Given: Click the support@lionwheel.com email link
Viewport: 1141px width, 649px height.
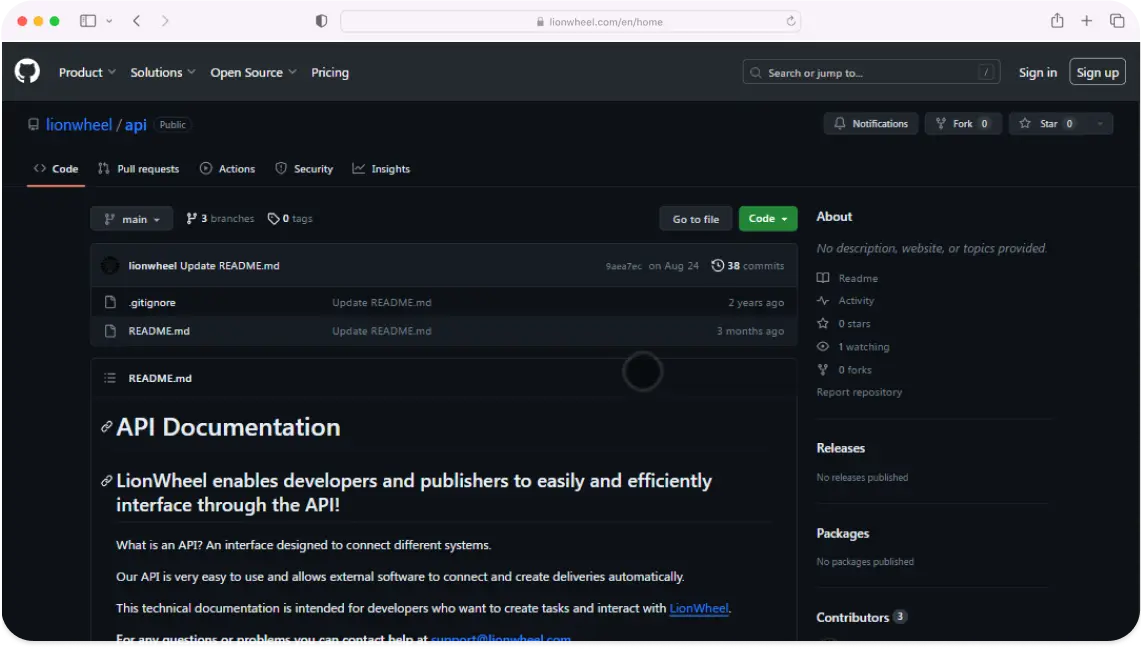Looking at the screenshot, I should (500, 639).
